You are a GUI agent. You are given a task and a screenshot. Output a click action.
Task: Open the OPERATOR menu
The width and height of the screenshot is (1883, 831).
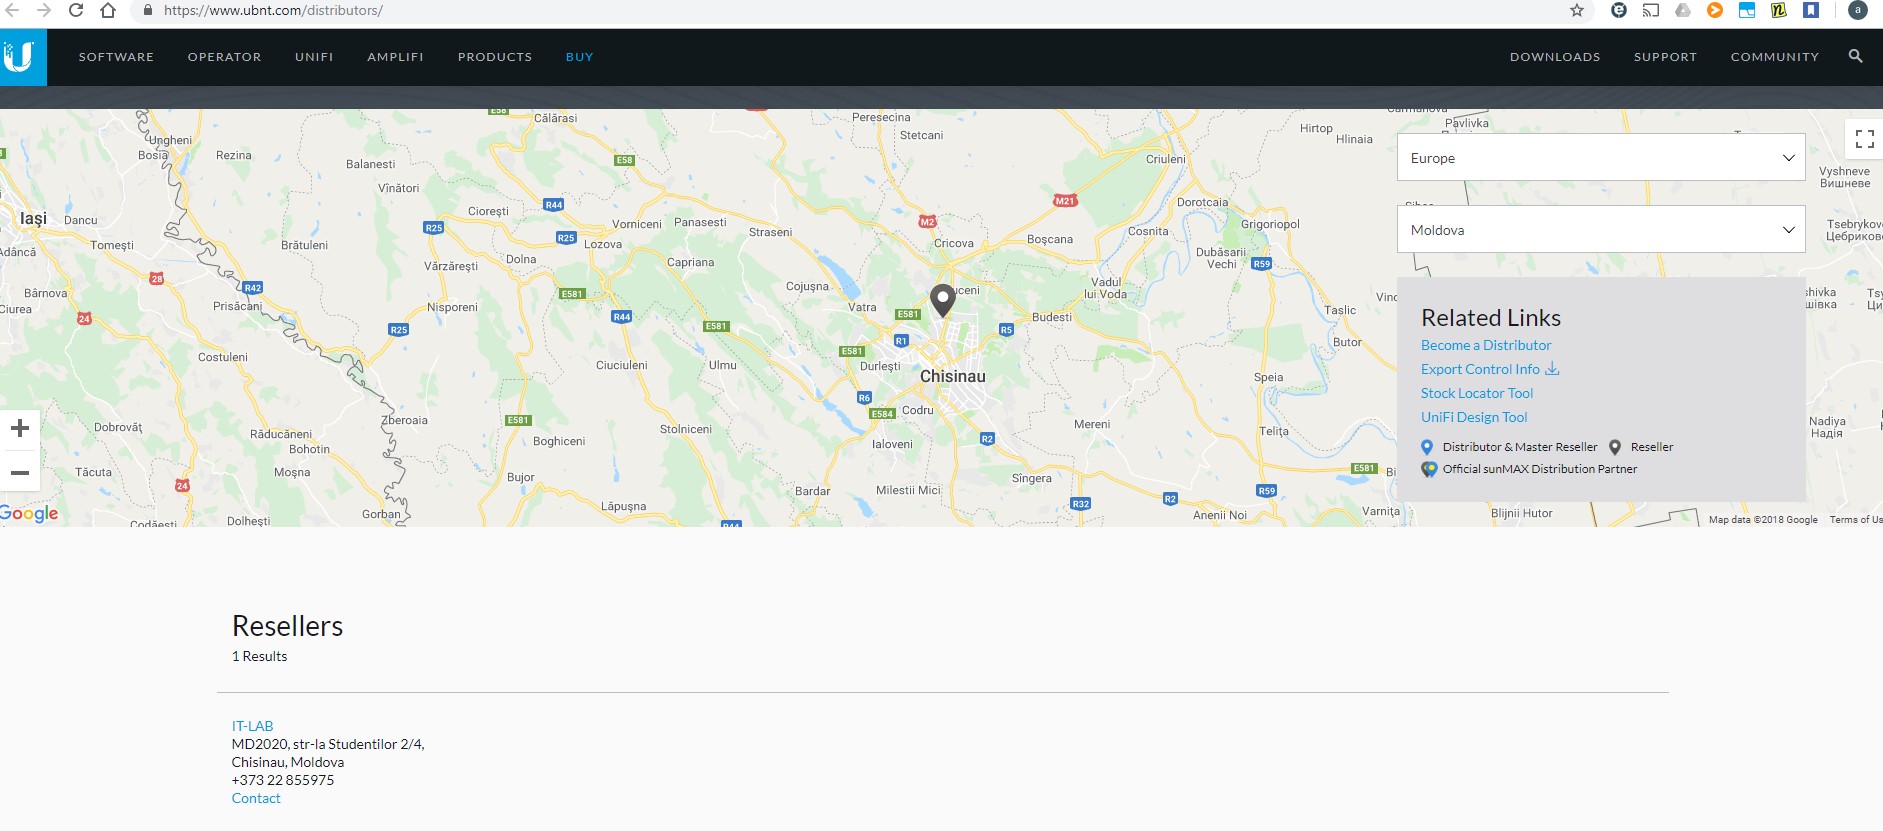224,57
